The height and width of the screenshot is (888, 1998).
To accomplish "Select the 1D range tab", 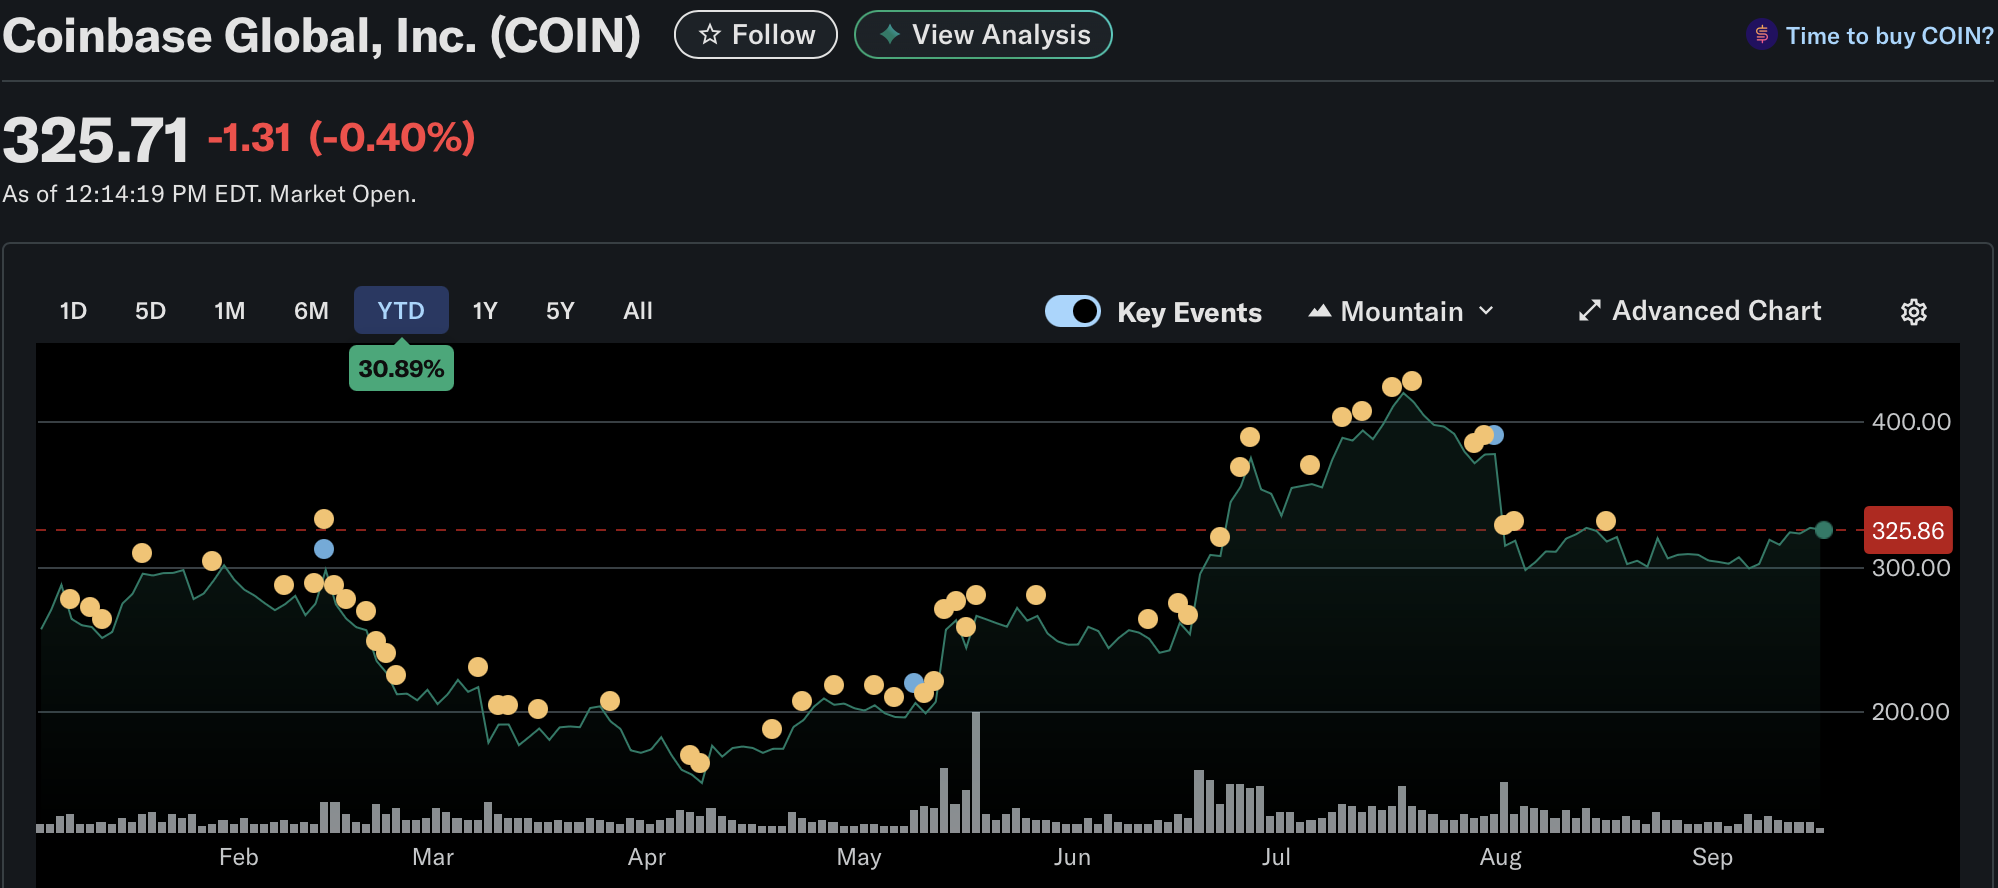I will click(x=73, y=311).
